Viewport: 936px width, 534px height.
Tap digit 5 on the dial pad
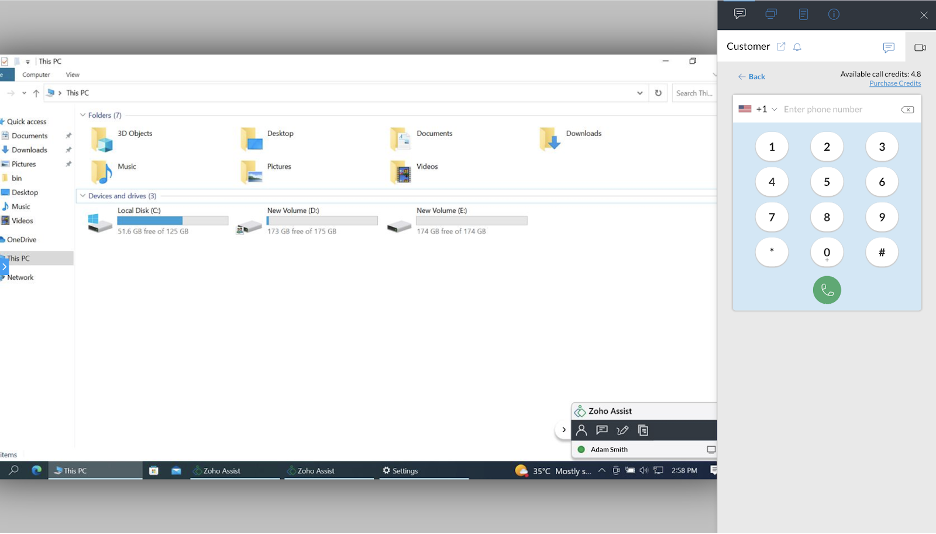[x=827, y=182]
